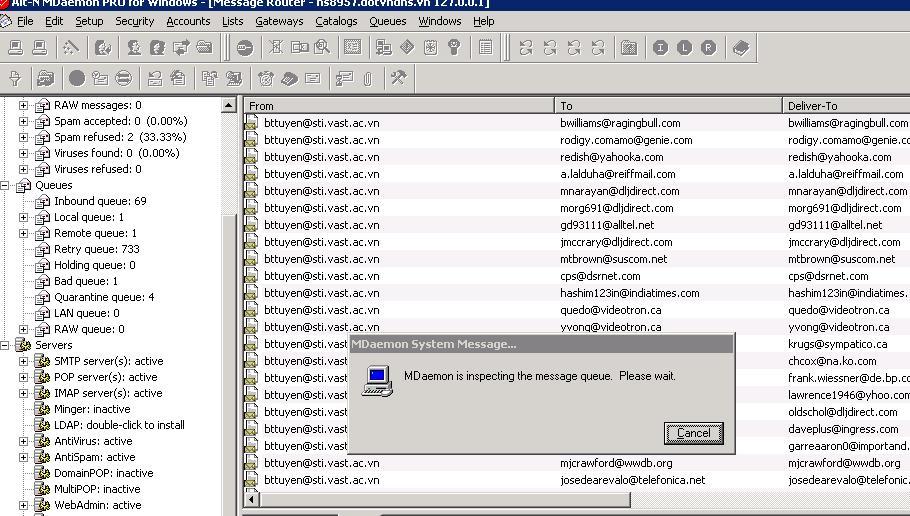Open the Setup menu

click(x=89, y=21)
